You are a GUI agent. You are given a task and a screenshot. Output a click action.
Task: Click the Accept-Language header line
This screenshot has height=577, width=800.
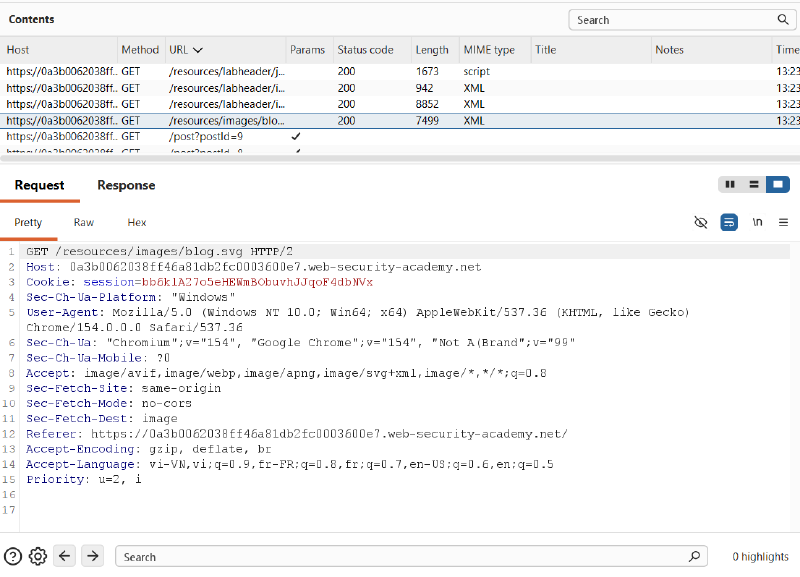point(290,464)
